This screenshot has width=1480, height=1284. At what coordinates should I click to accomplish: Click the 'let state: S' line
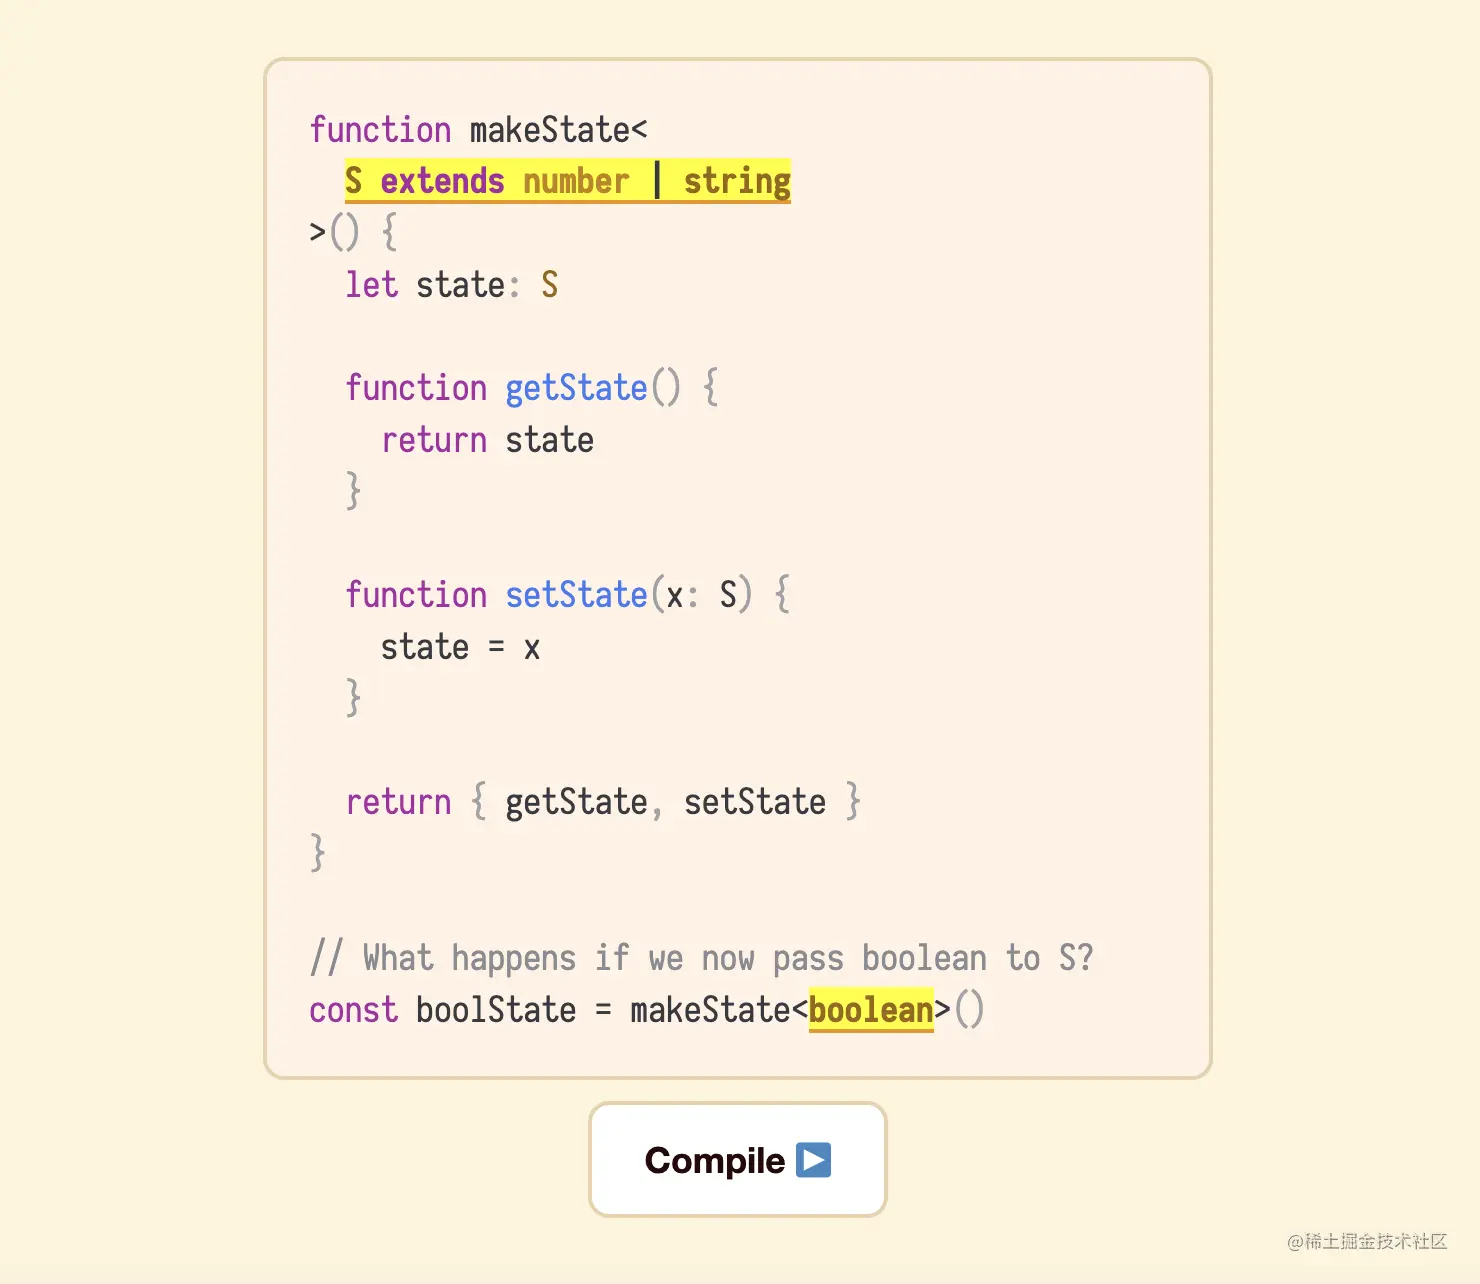tap(452, 285)
